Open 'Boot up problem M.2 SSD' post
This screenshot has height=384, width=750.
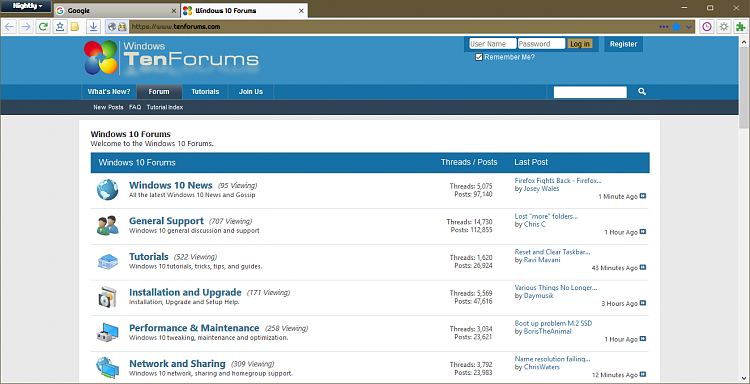pyautogui.click(x=553, y=323)
